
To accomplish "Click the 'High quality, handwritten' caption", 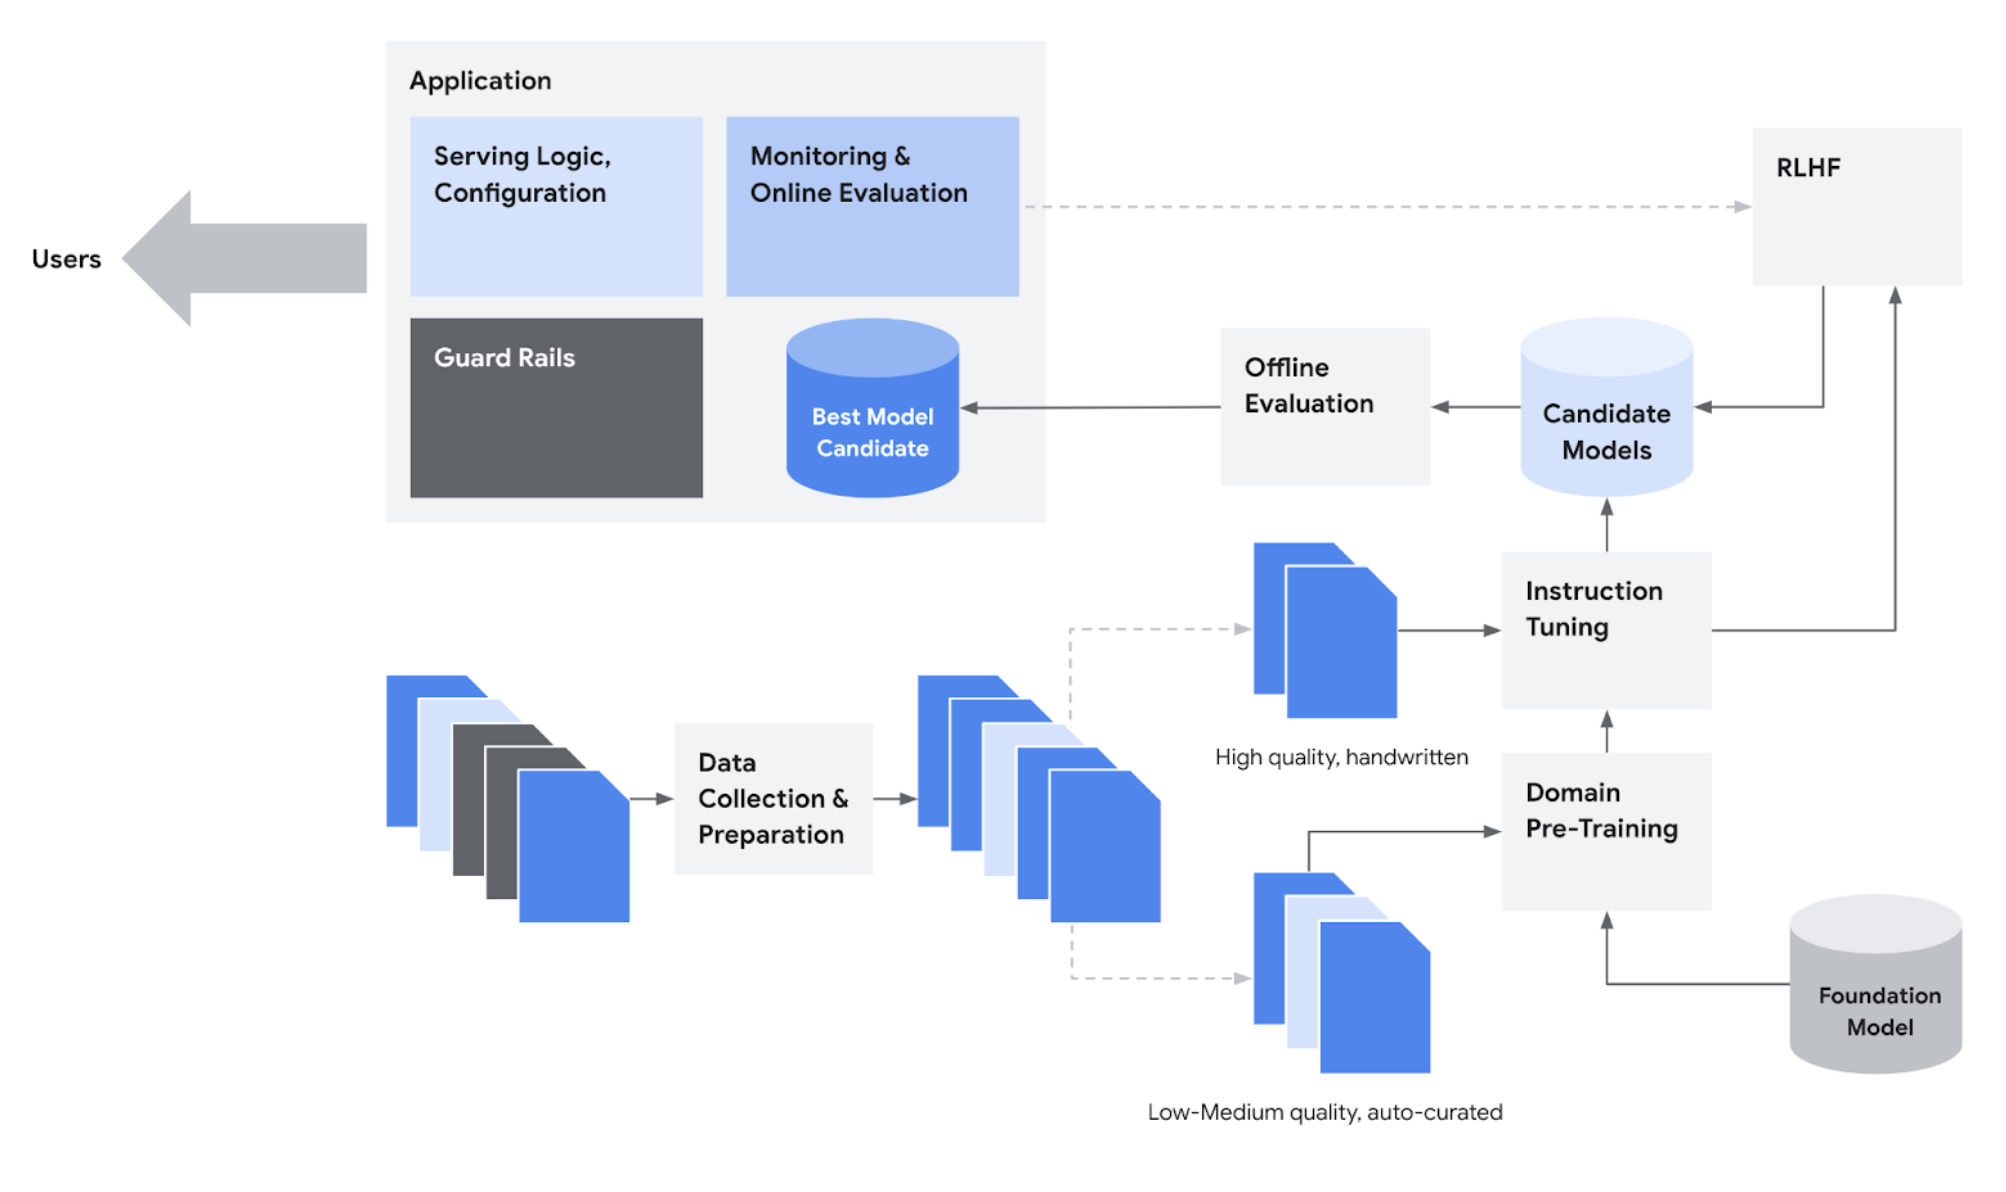I will pyautogui.click(x=1341, y=757).
